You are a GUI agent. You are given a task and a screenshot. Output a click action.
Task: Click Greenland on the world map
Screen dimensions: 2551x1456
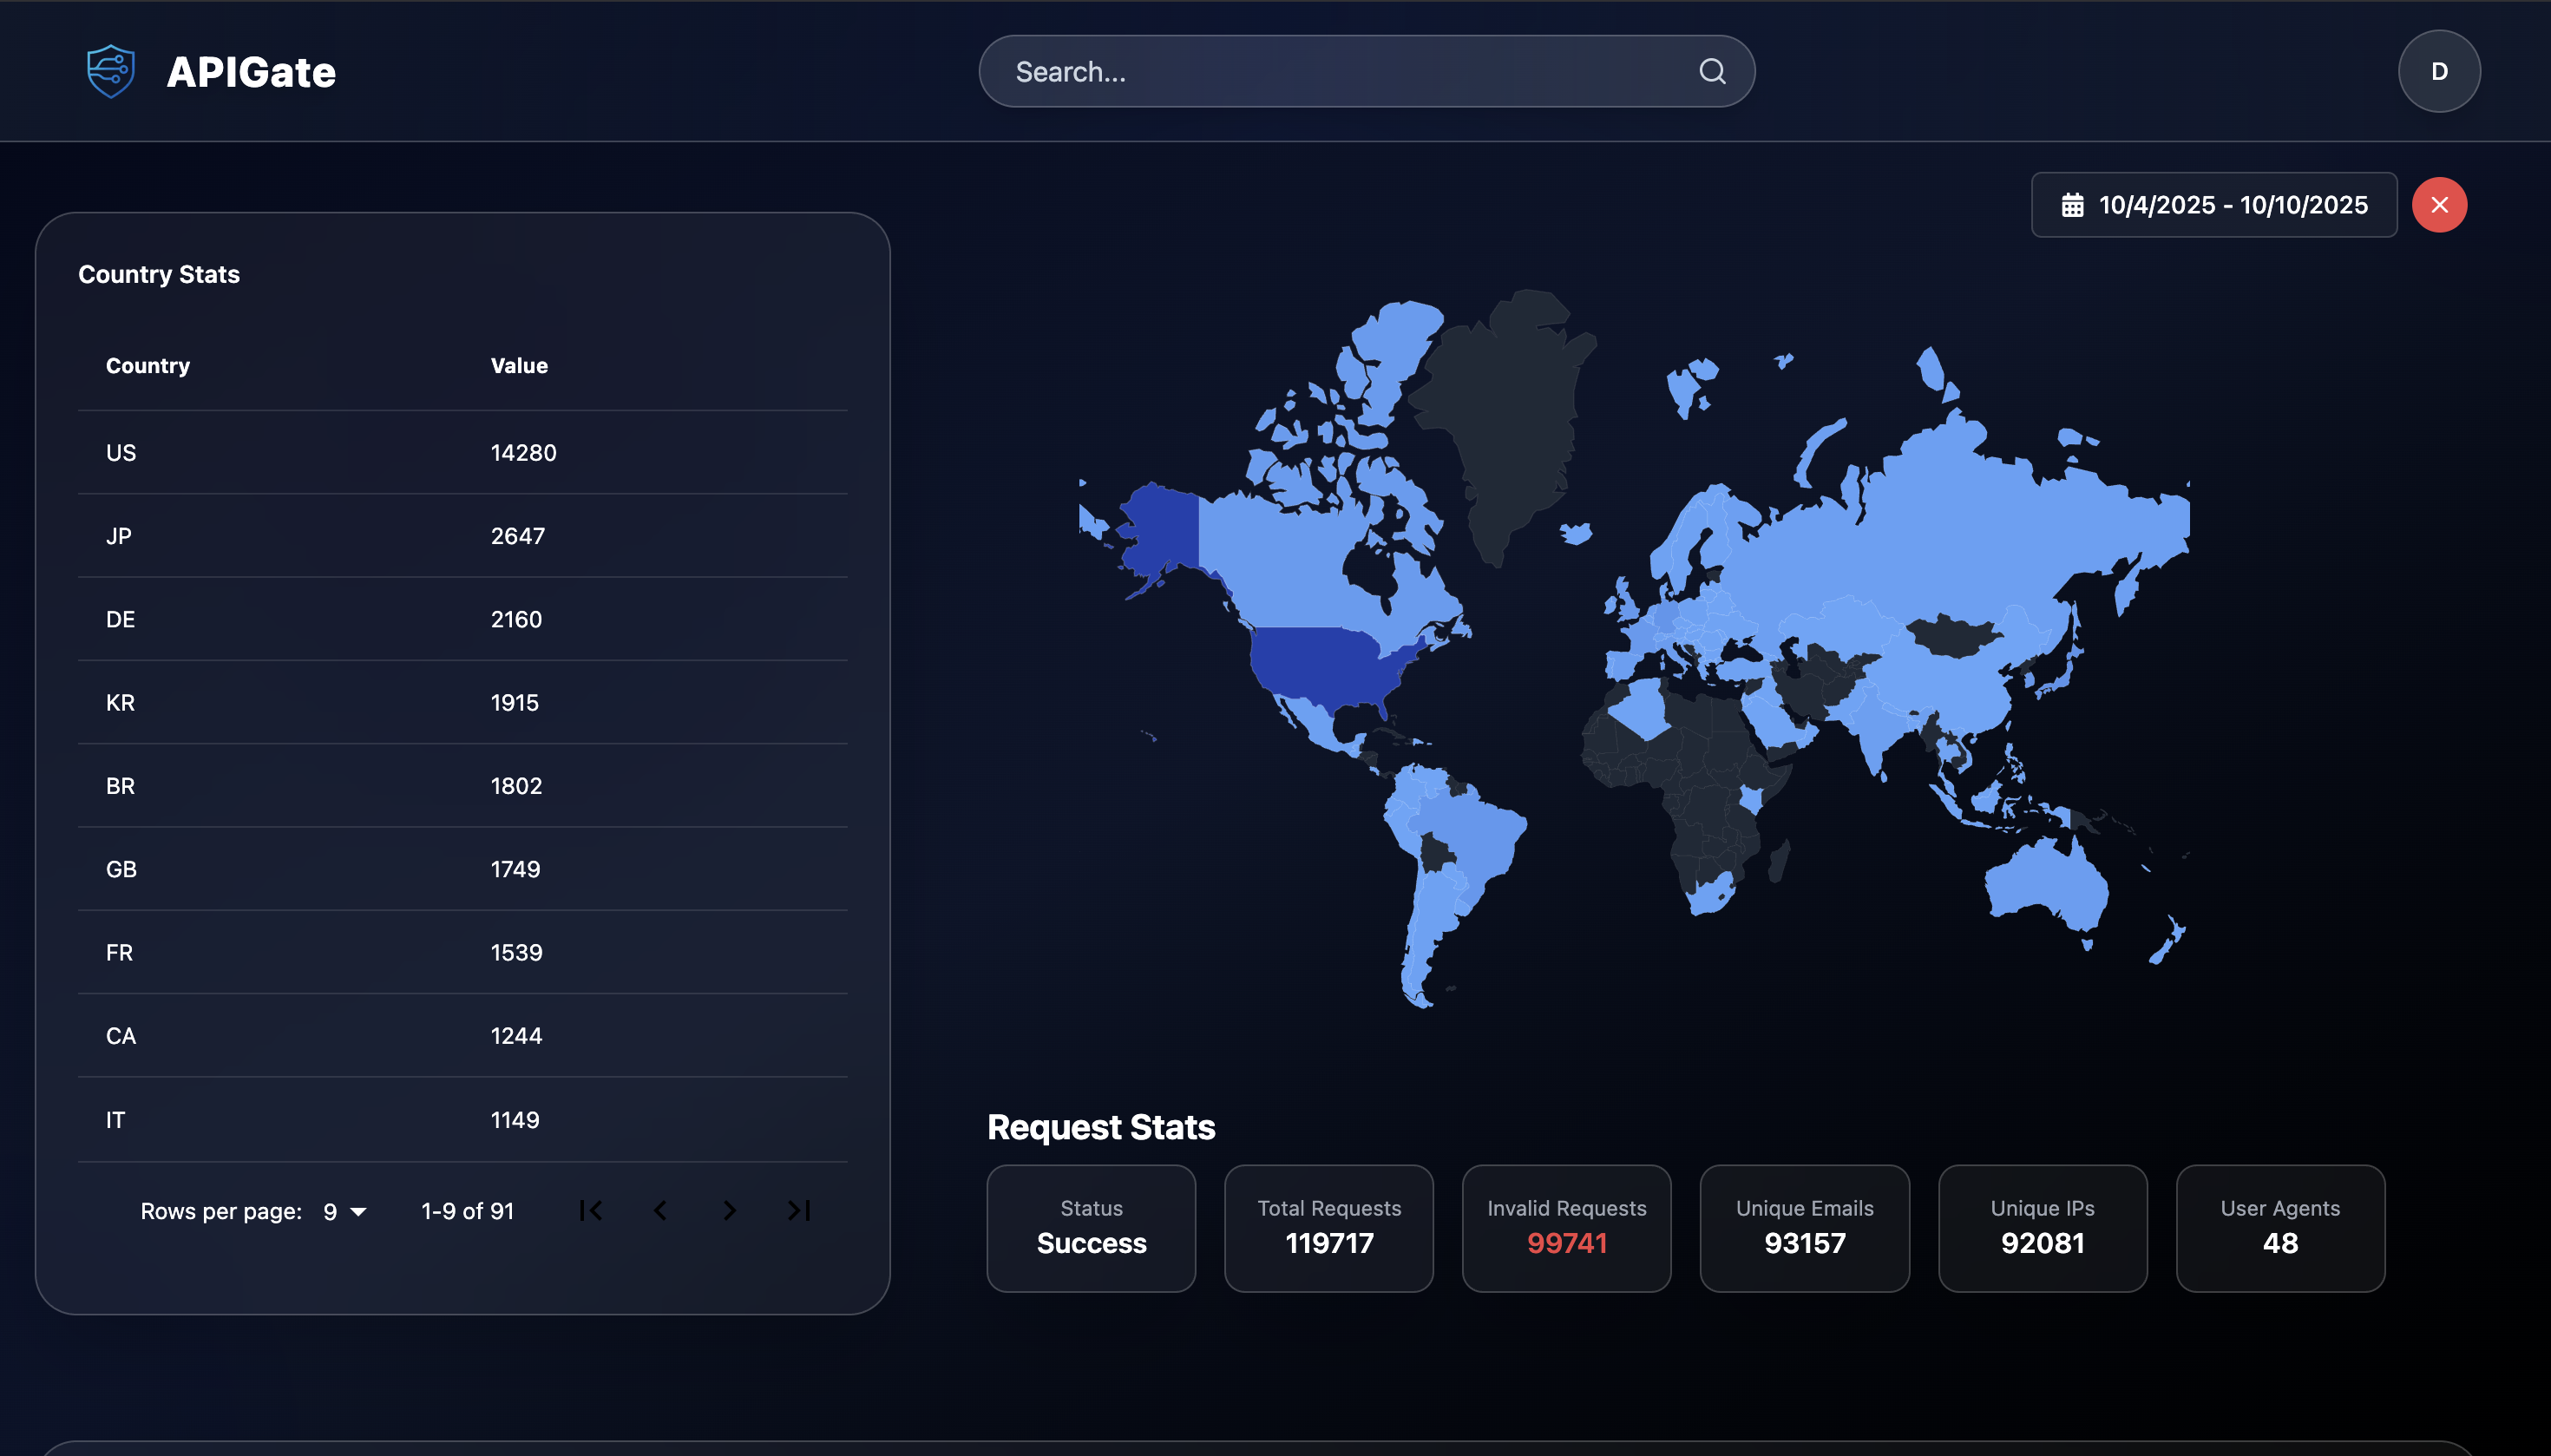pyautogui.click(x=1510, y=420)
